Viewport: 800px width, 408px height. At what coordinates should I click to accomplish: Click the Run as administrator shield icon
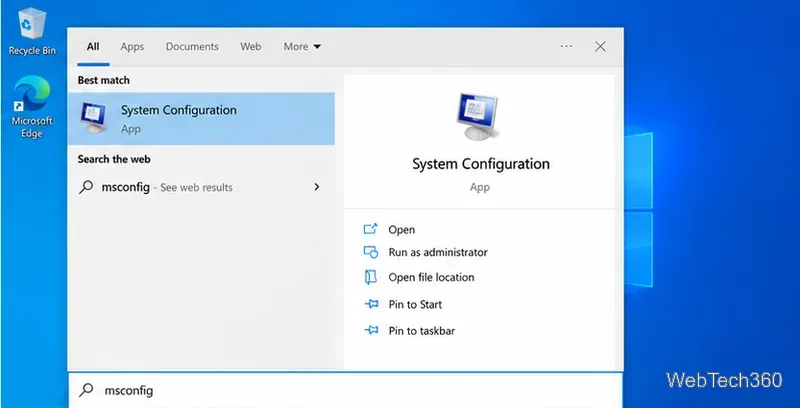click(370, 252)
